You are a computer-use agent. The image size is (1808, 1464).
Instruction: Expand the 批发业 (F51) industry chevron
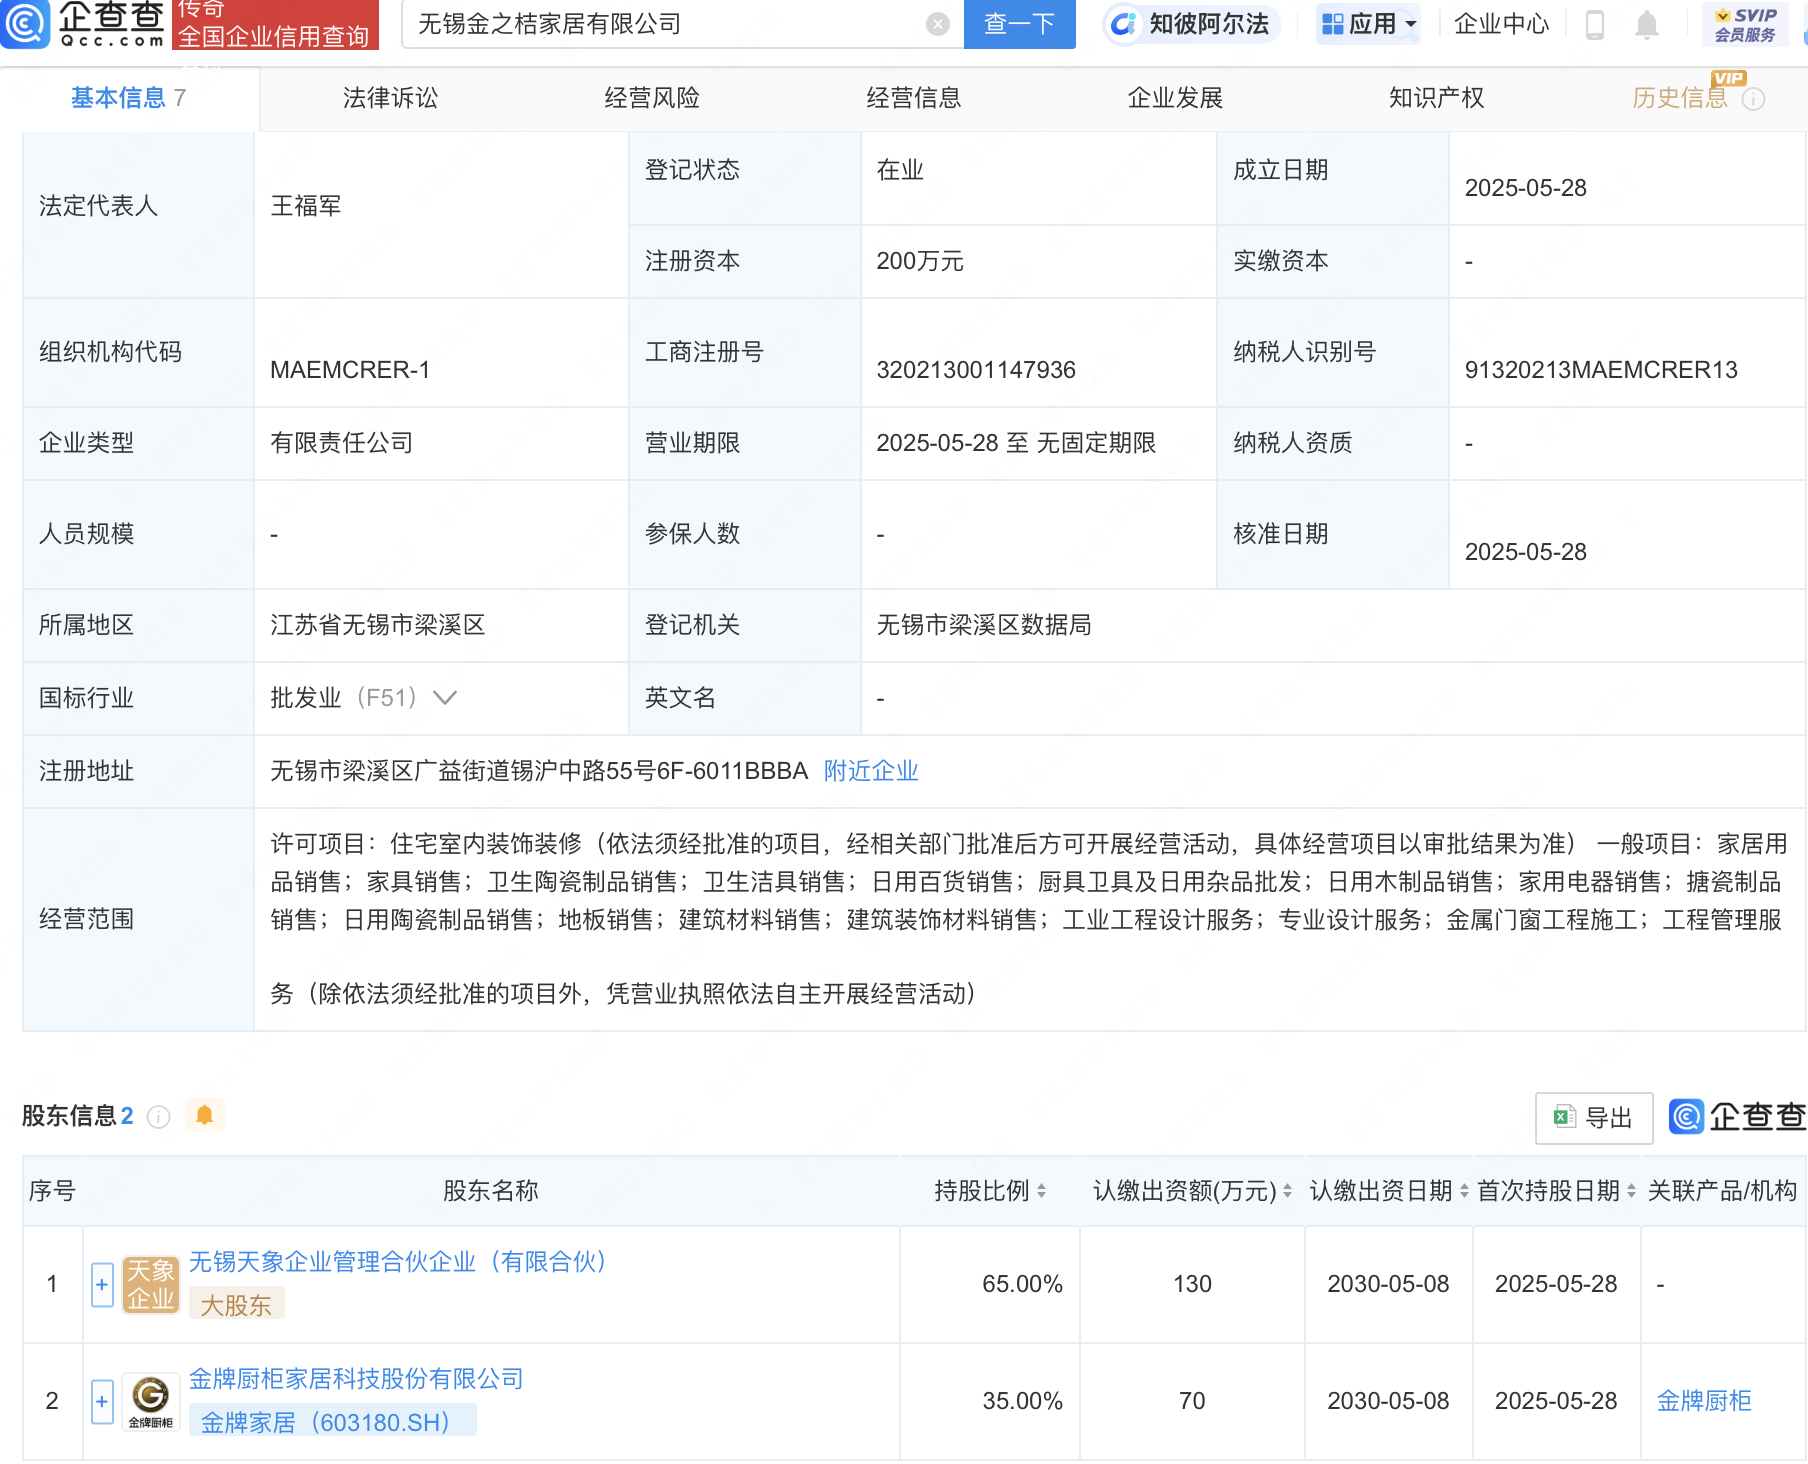tap(444, 698)
